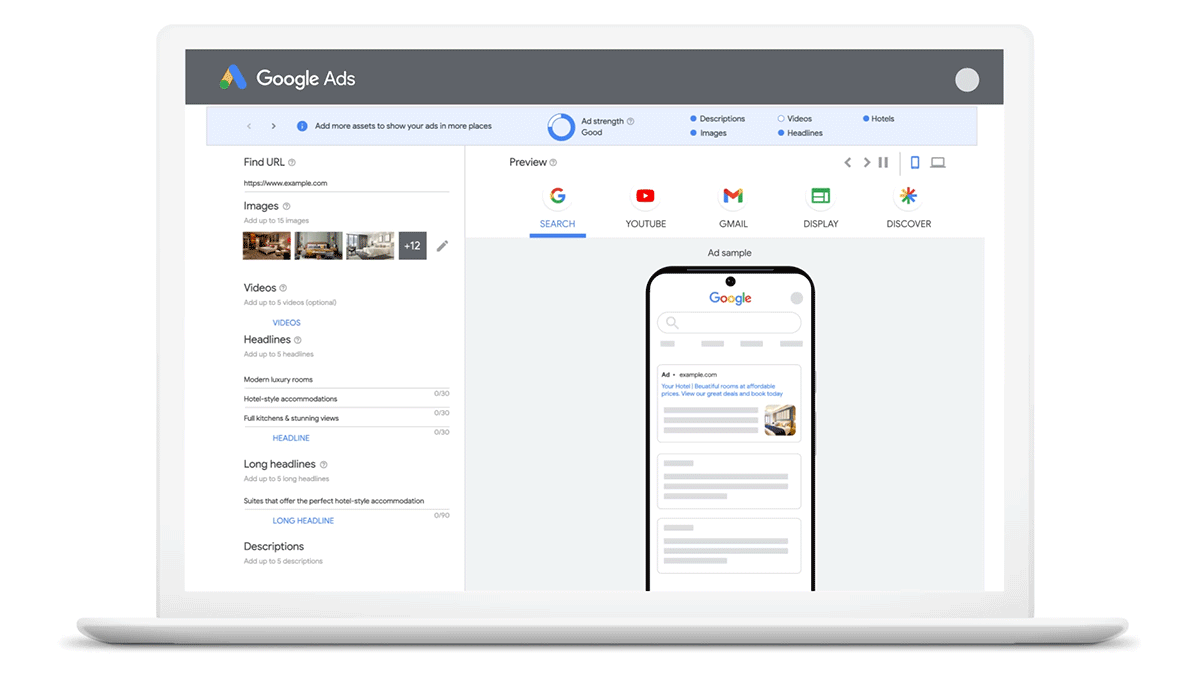Click the pencil icon to edit images
The image size is (1200, 675).
pyautogui.click(x=442, y=245)
